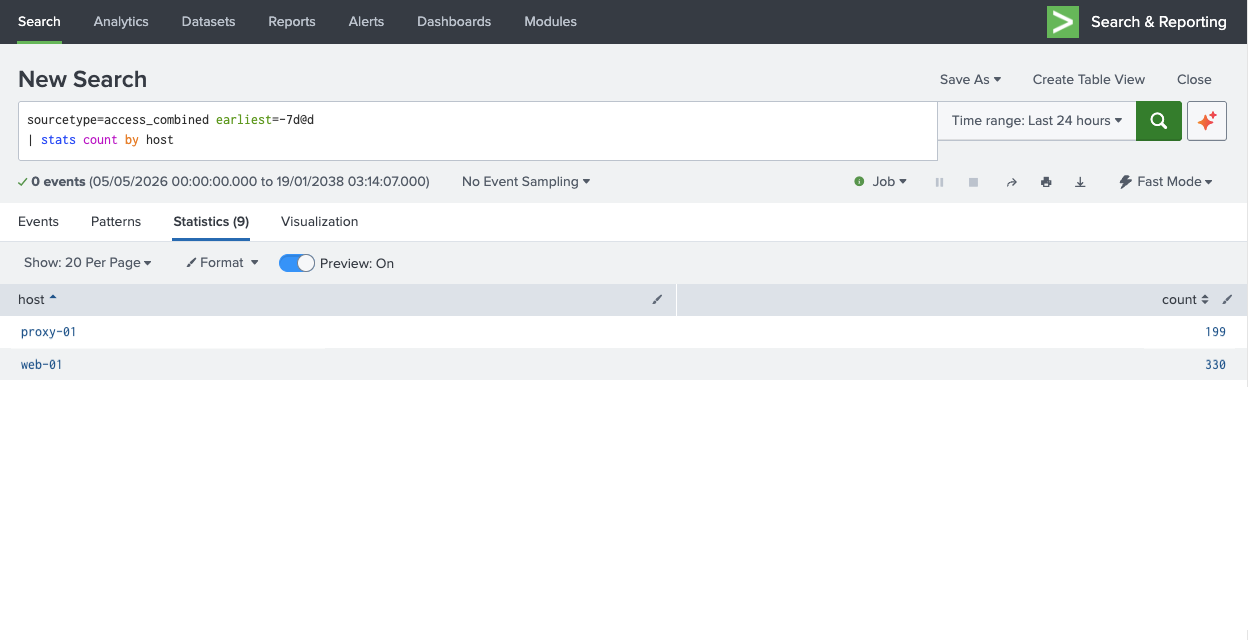The width and height of the screenshot is (1248, 640).
Task: Open the Format options dropdown
Action: click(x=222, y=263)
